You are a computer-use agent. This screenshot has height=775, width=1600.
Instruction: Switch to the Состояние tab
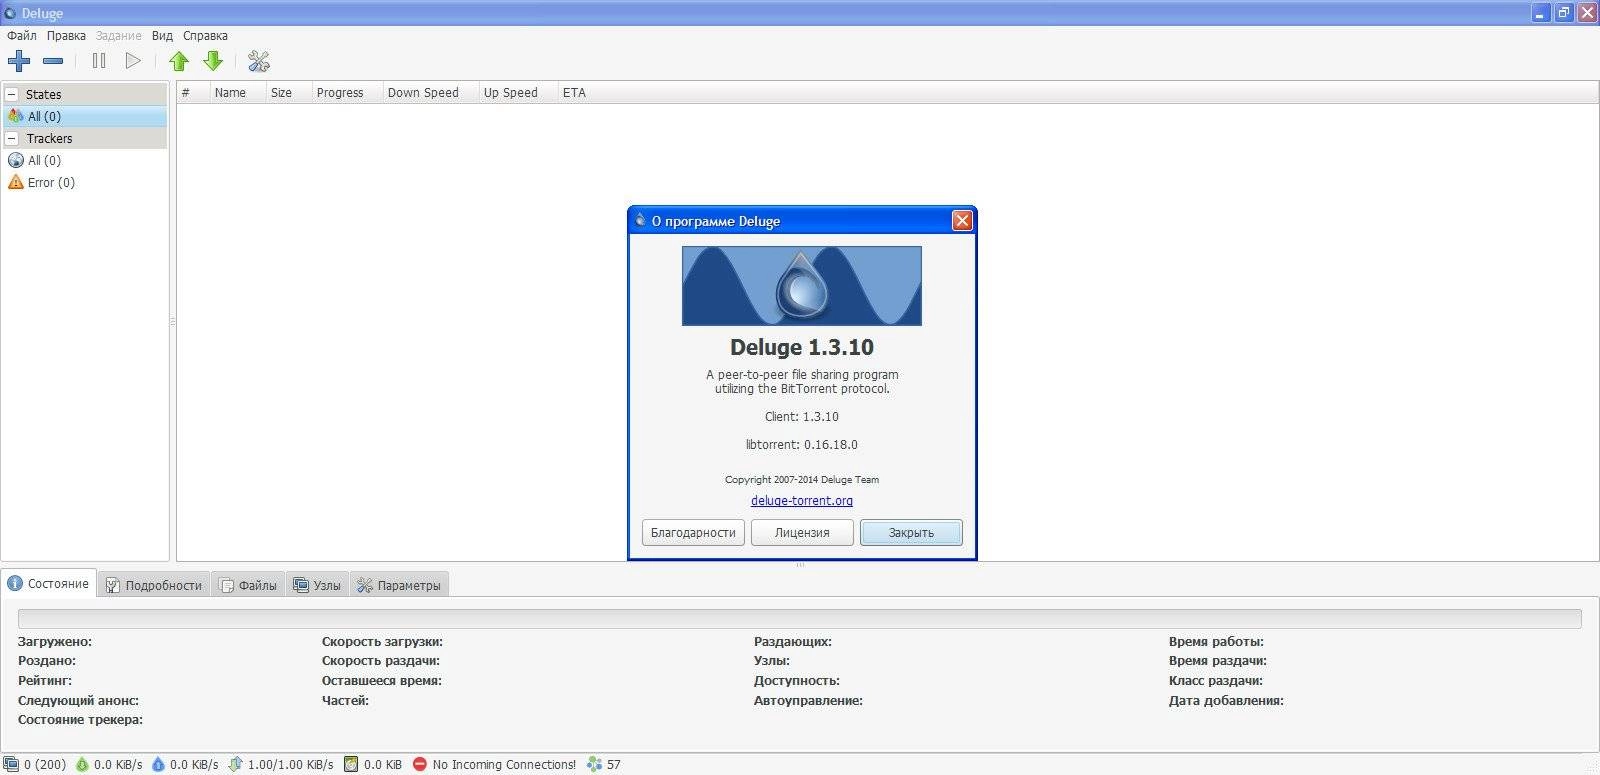(49, 583)
